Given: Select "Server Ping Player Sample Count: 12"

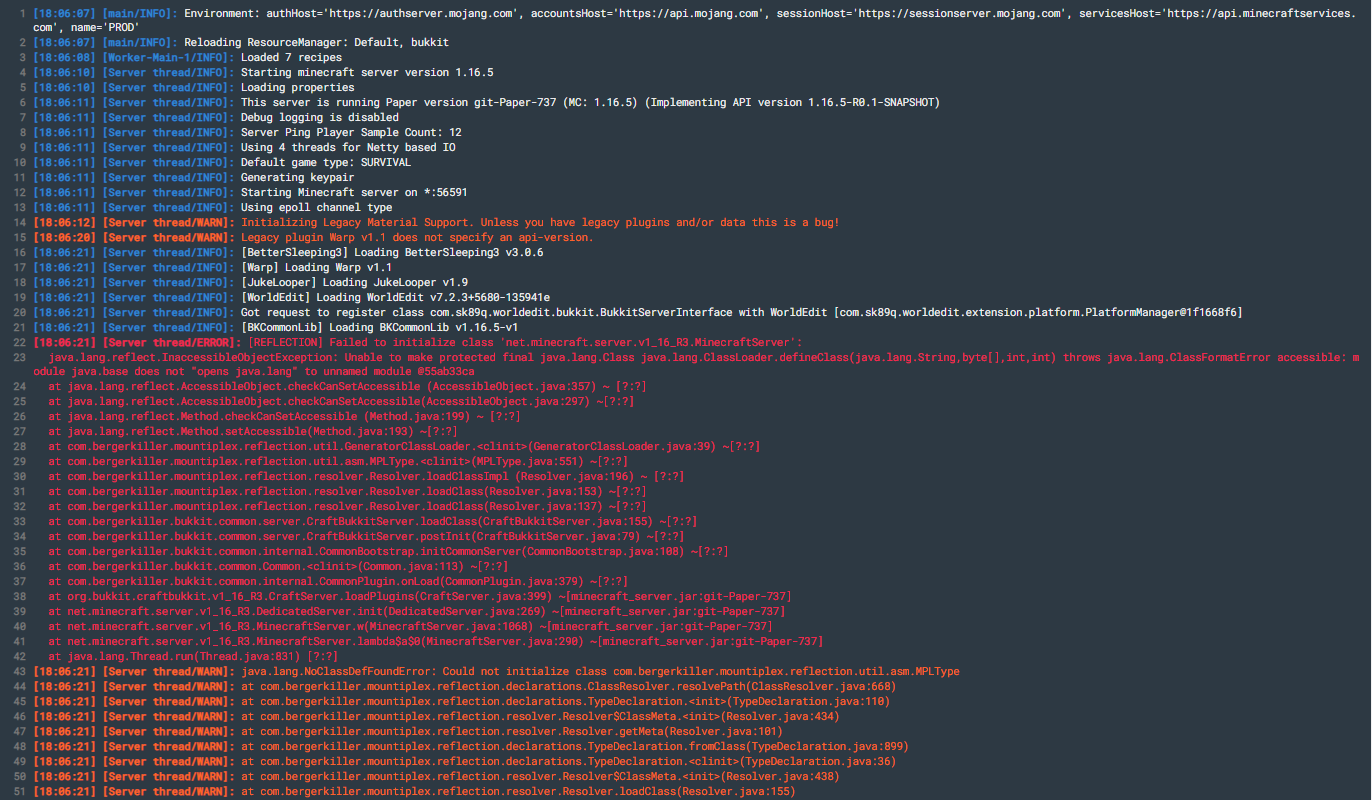Looking at the screenshot, I should 351,133.
